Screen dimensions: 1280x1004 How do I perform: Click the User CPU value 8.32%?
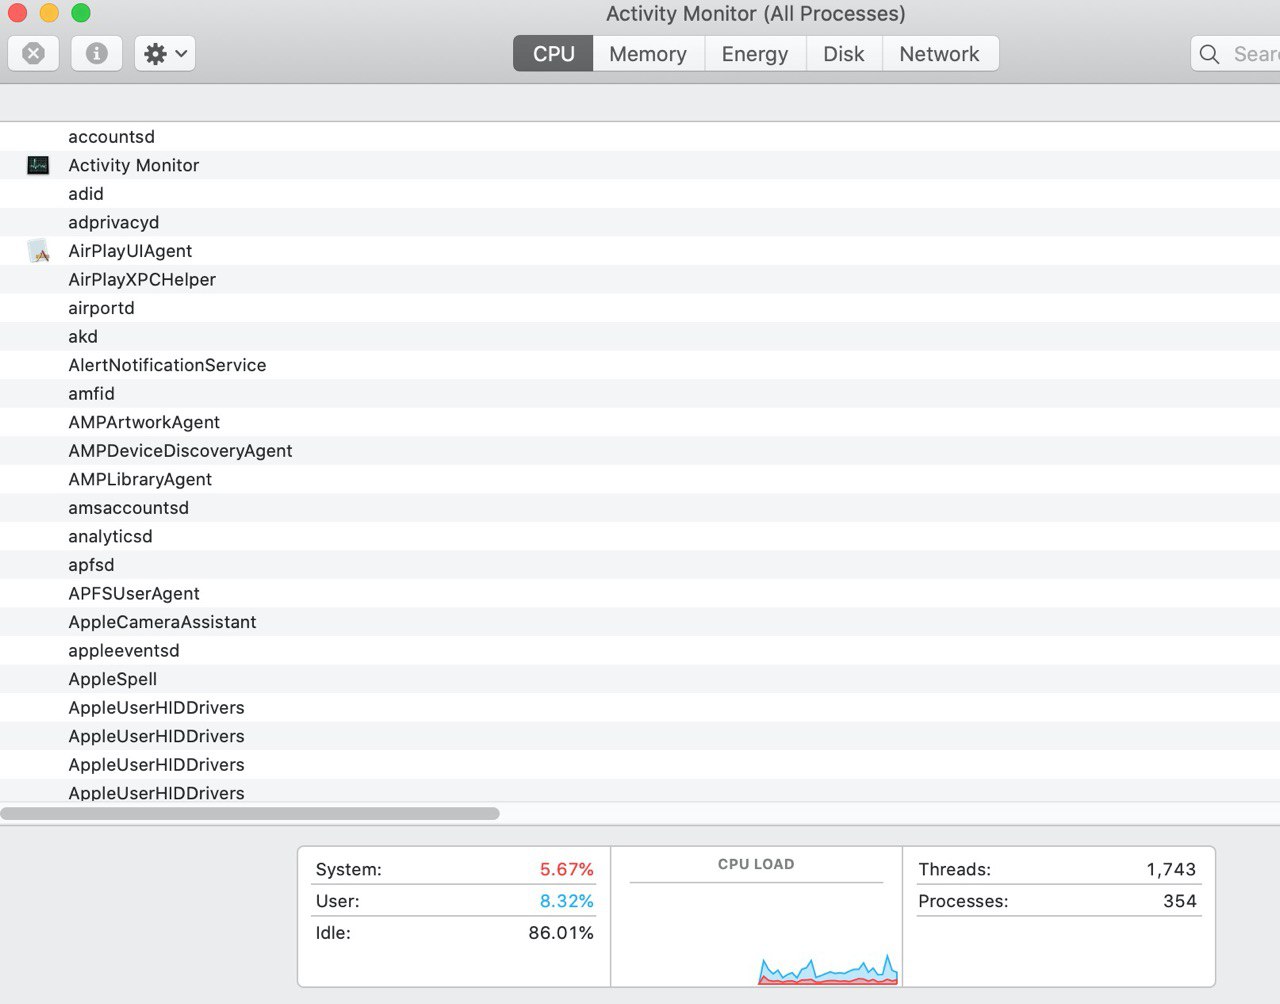pos(566,901)
